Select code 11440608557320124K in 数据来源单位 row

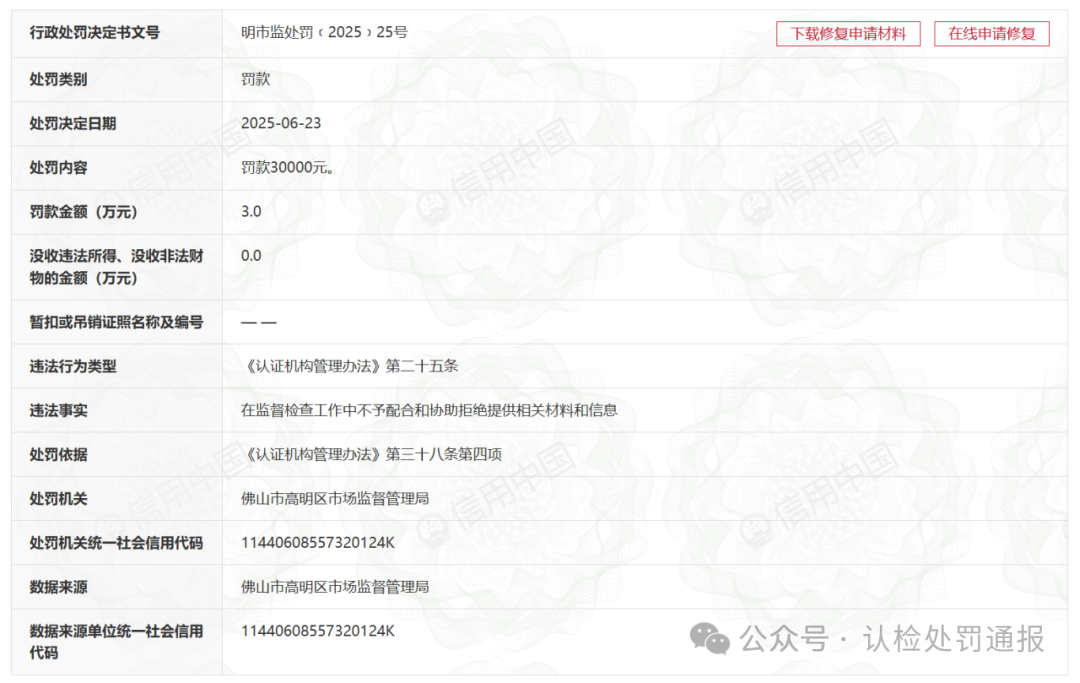coord(318,631)
